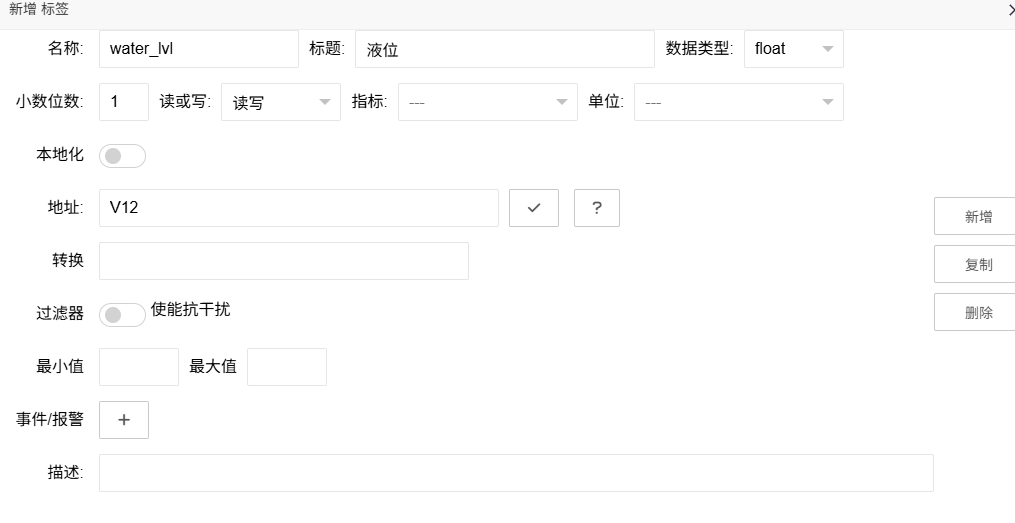Click the 过滤器 label

tap(60, 313)
